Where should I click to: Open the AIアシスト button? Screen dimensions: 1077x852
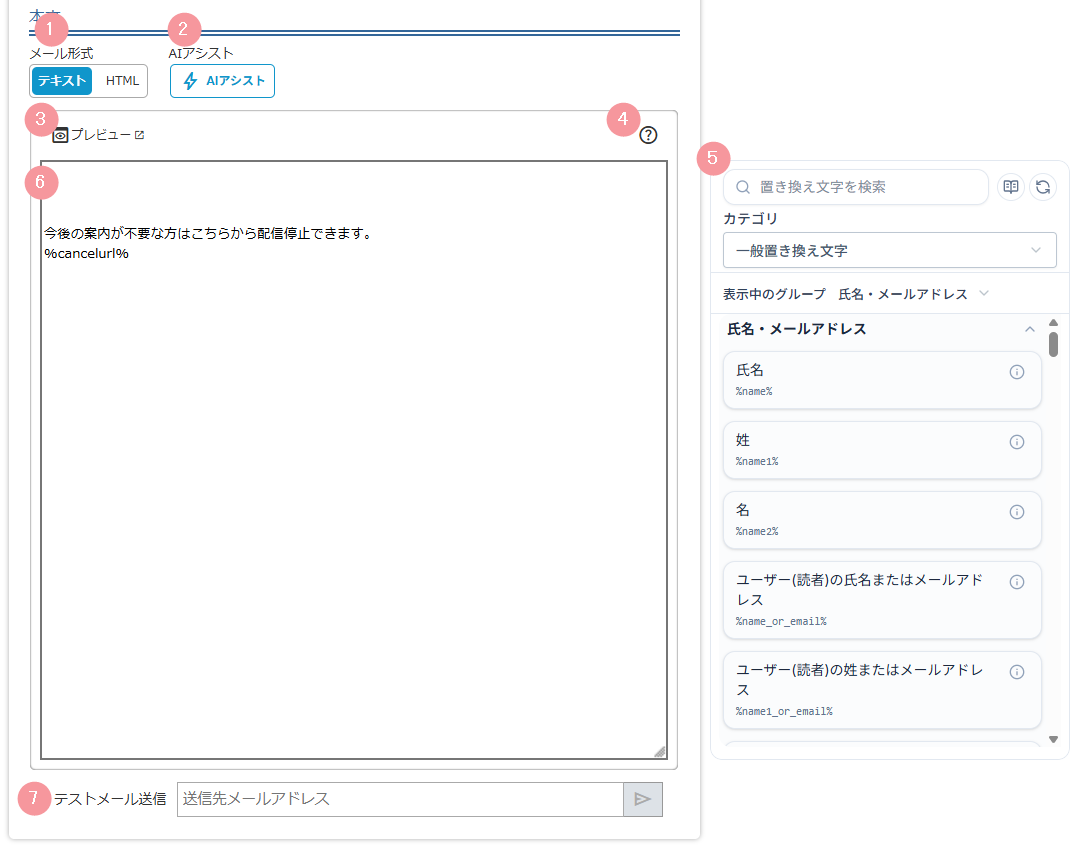(x=223, y=81)
